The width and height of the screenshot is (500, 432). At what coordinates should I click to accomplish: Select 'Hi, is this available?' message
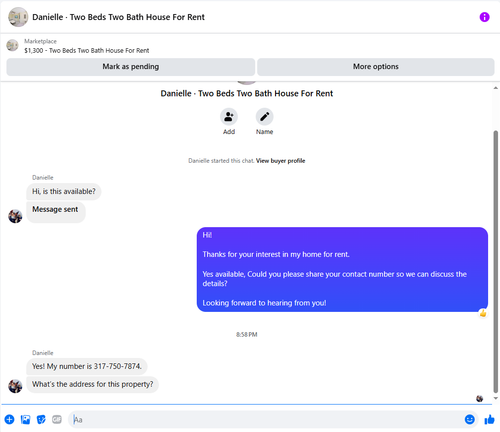64,191
